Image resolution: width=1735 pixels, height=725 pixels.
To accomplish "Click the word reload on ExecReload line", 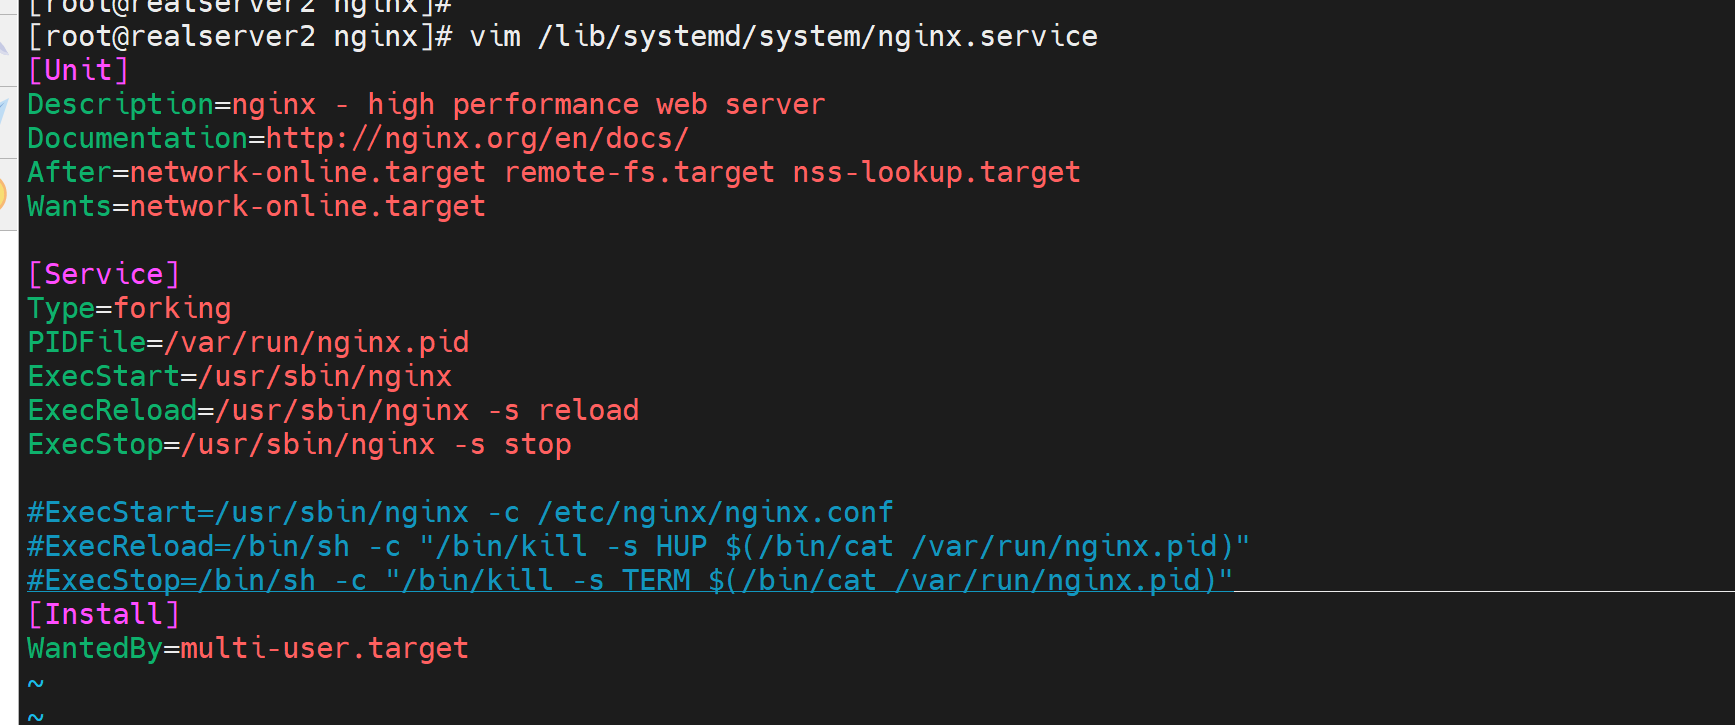I will click(x=588, y=410).
